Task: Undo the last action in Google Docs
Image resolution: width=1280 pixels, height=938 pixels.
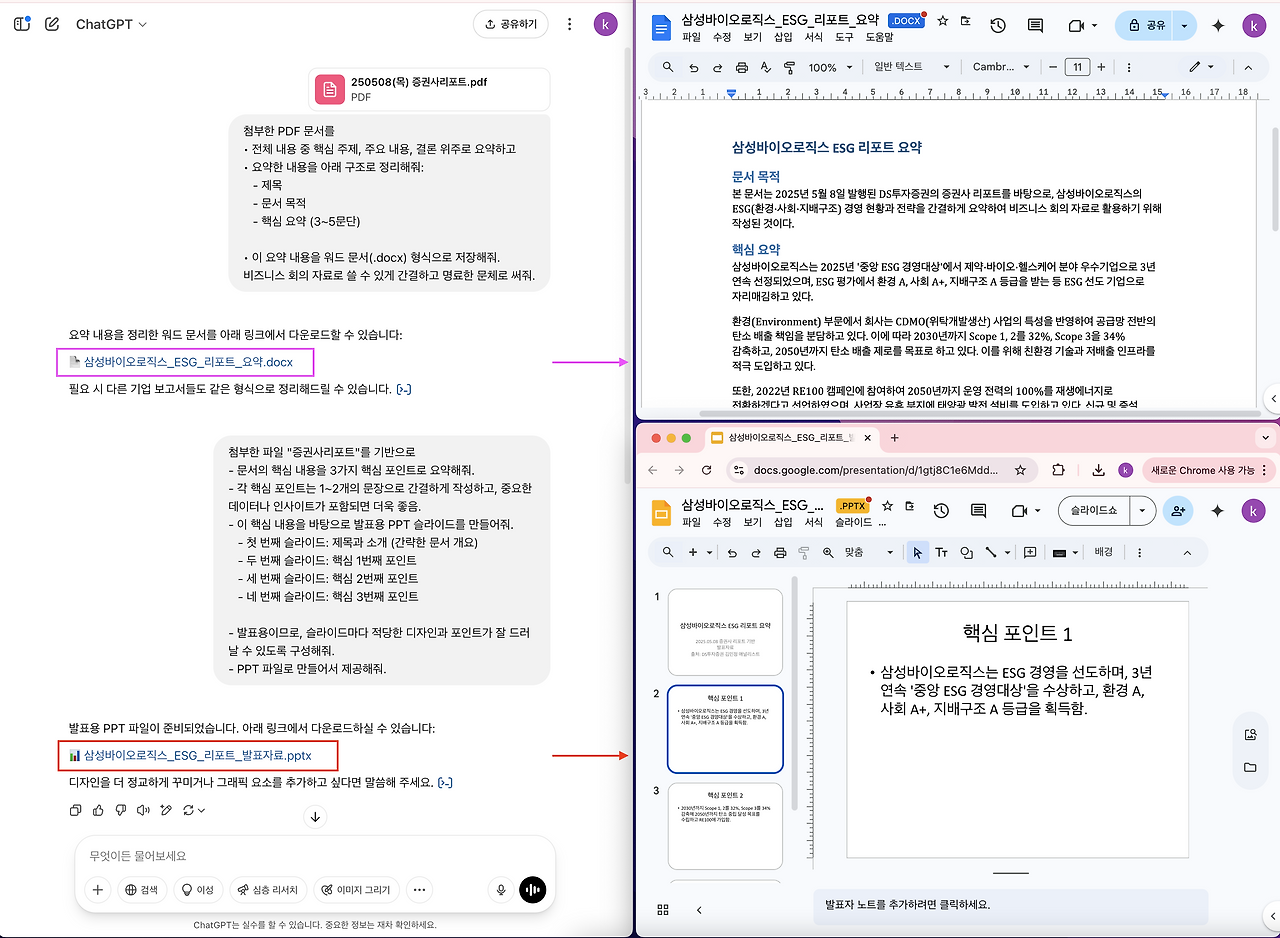Action: [x=694, y=67]
